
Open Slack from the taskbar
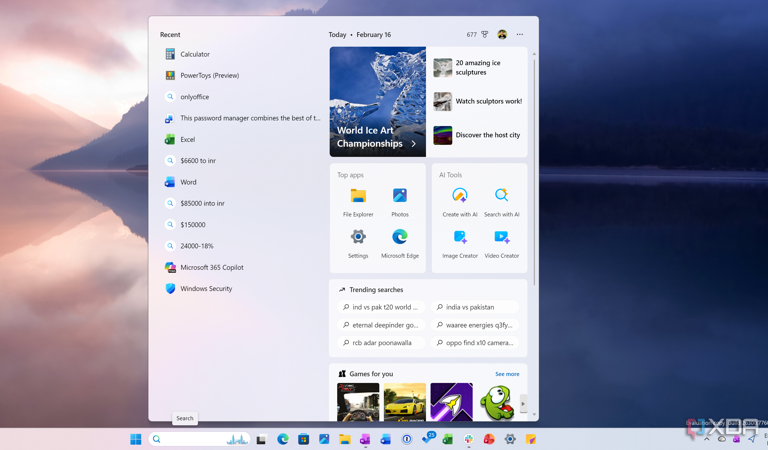469,439
